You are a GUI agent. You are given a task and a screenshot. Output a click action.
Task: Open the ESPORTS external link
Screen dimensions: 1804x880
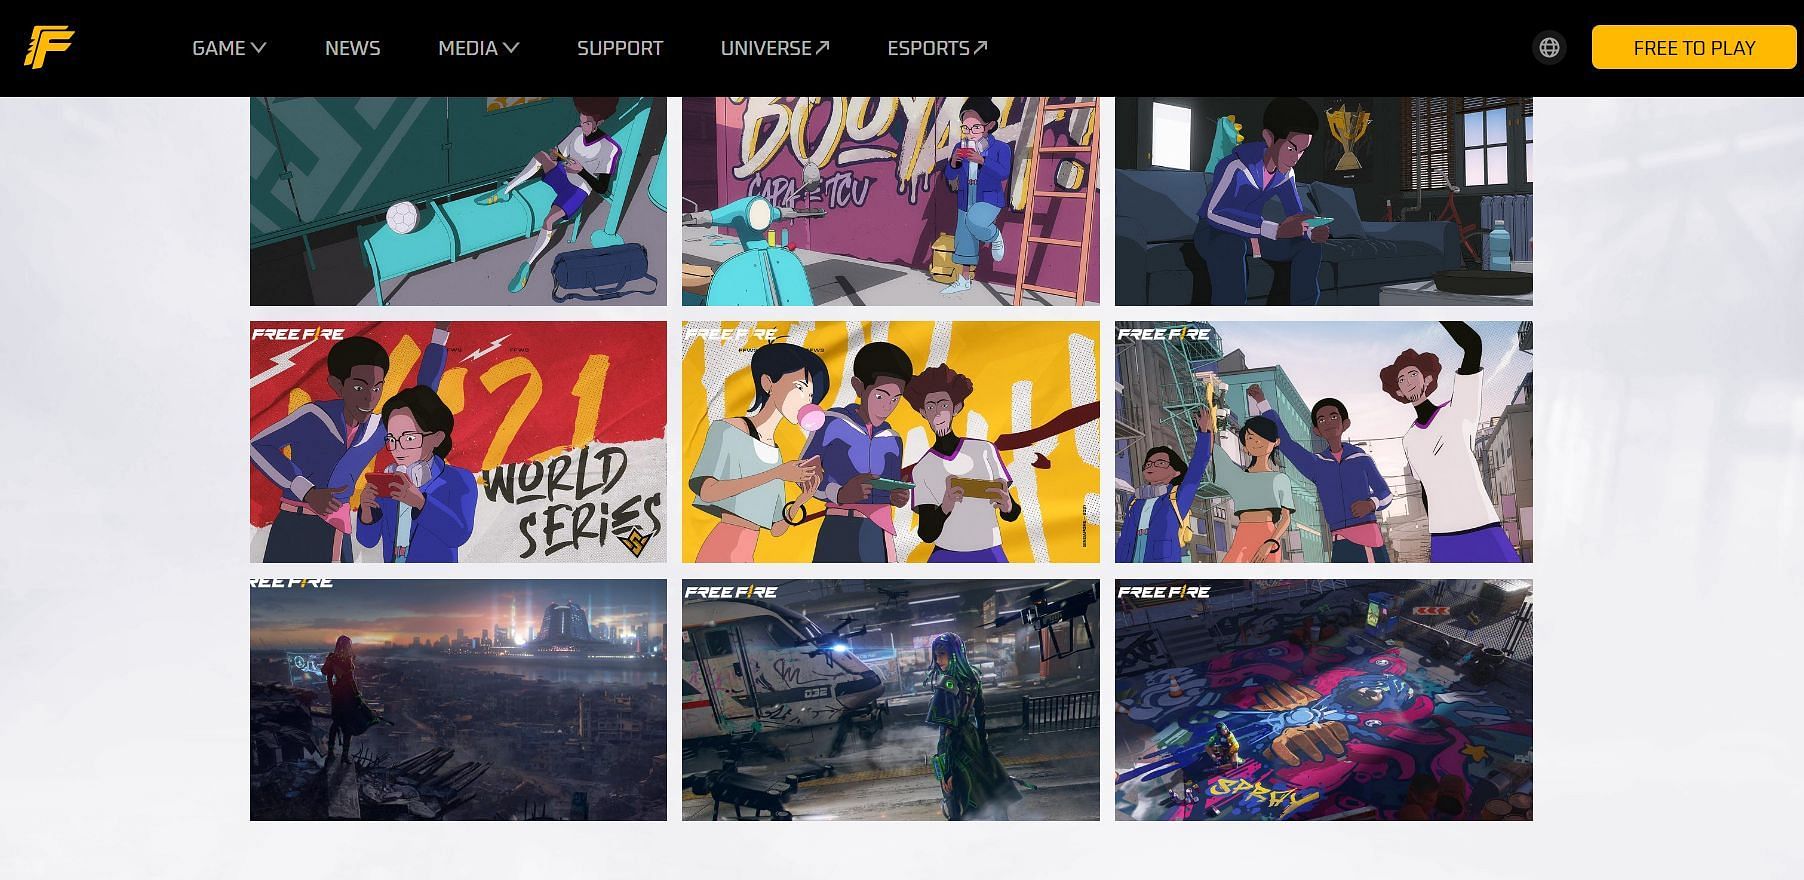click(928, 48)
